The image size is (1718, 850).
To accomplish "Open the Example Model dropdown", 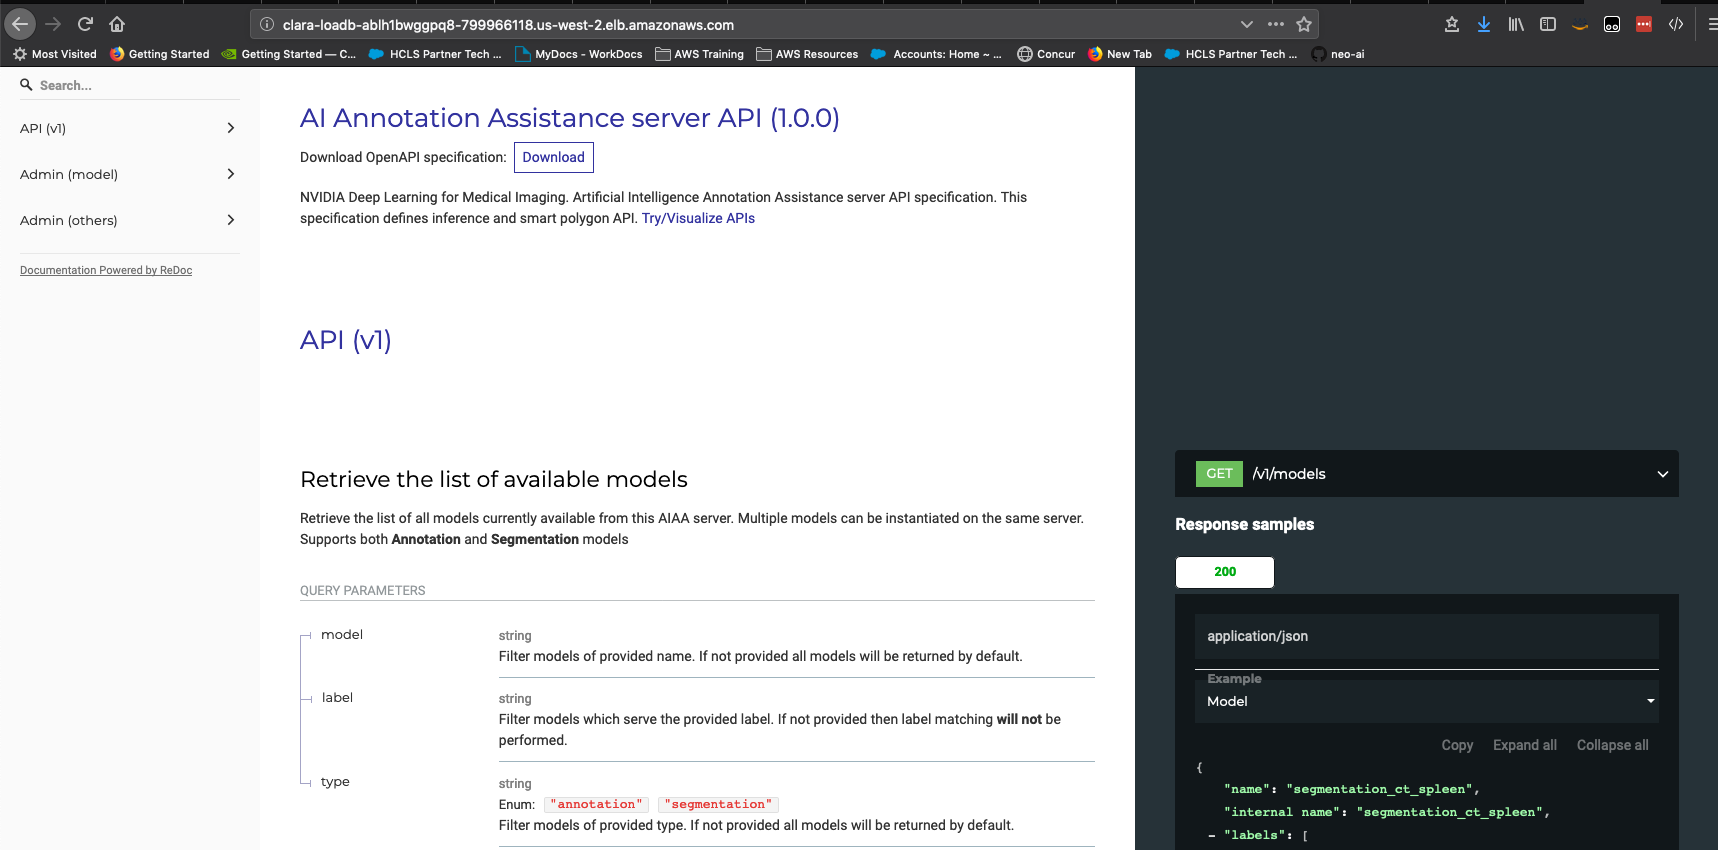I will (1427, 701).
